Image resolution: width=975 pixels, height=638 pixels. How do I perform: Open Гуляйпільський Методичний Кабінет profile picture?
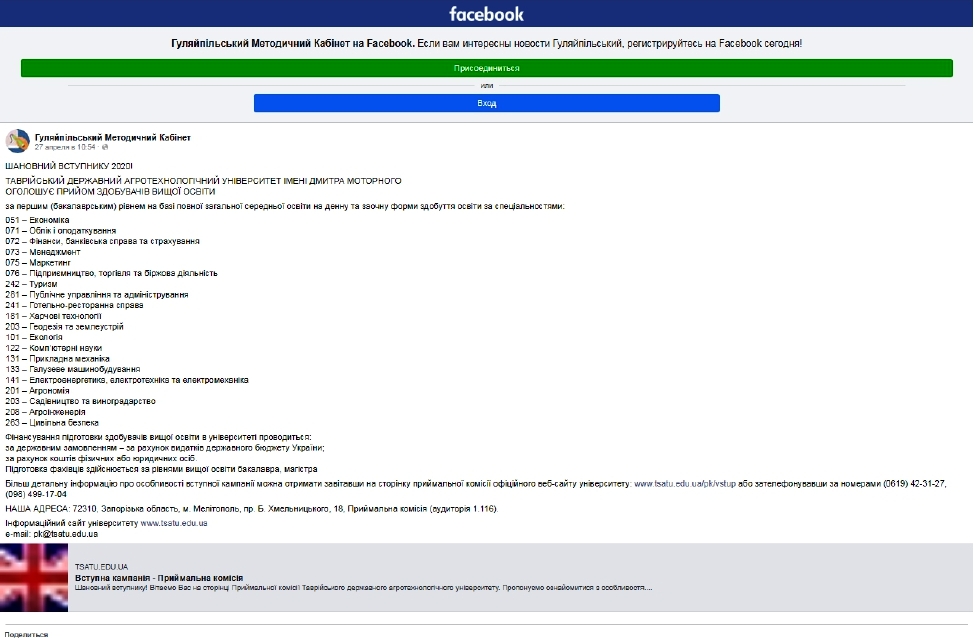coord(17,141)
